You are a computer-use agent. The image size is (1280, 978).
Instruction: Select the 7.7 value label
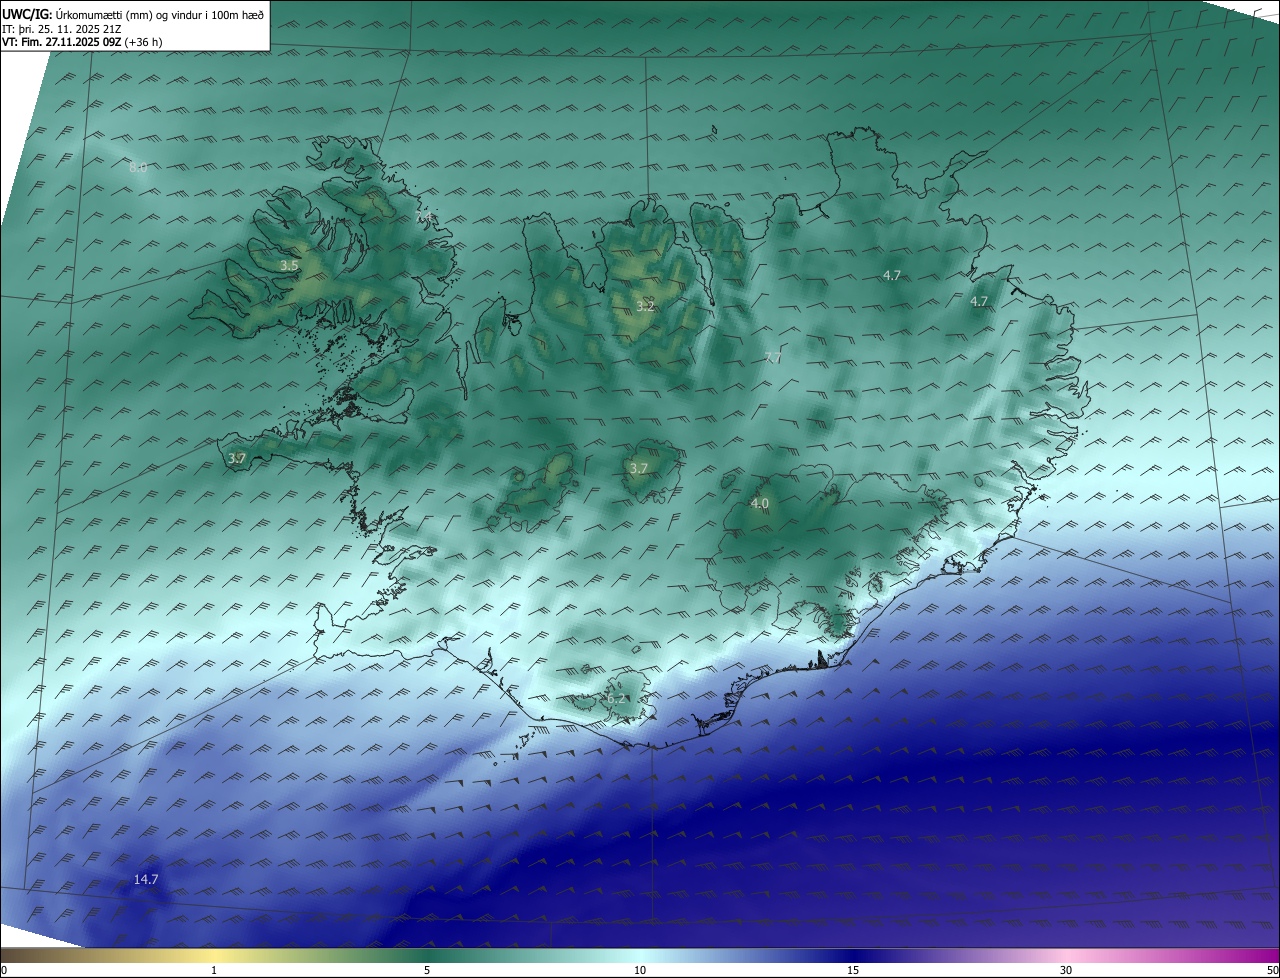coord(772,358)
